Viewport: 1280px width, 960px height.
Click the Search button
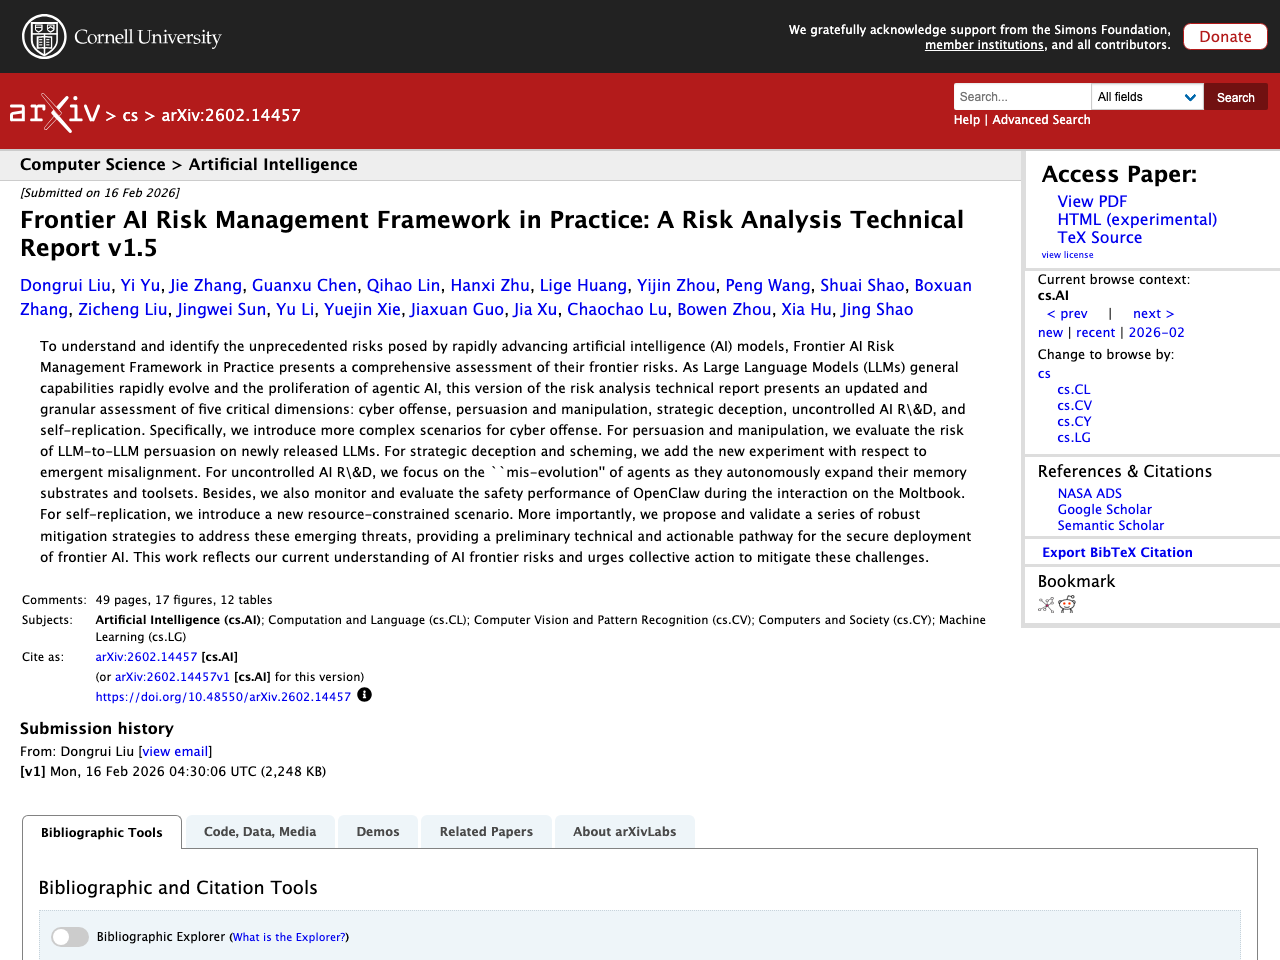click(1235, 96)
